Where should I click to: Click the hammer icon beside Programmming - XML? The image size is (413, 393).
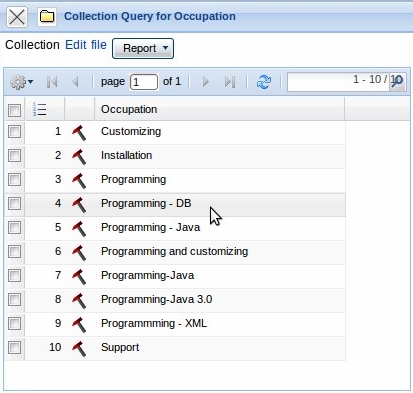pos(79,325)
